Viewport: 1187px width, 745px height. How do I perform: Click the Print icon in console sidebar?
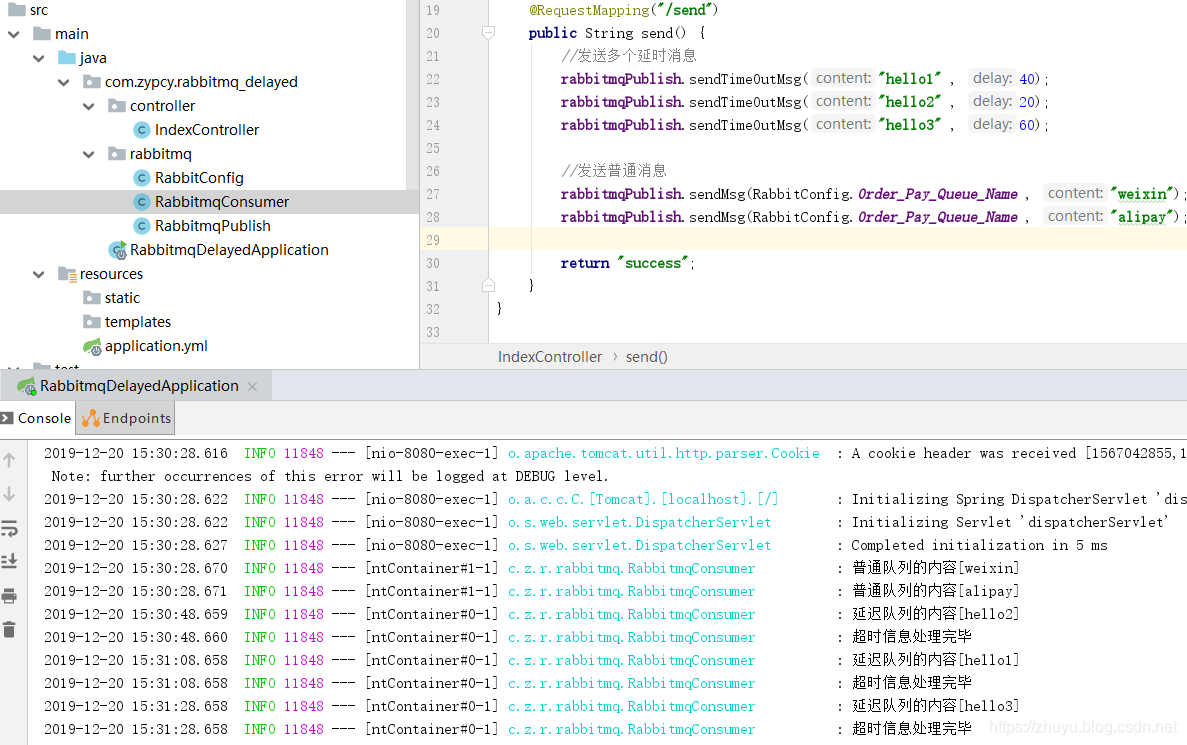click(x=10, y=596)
